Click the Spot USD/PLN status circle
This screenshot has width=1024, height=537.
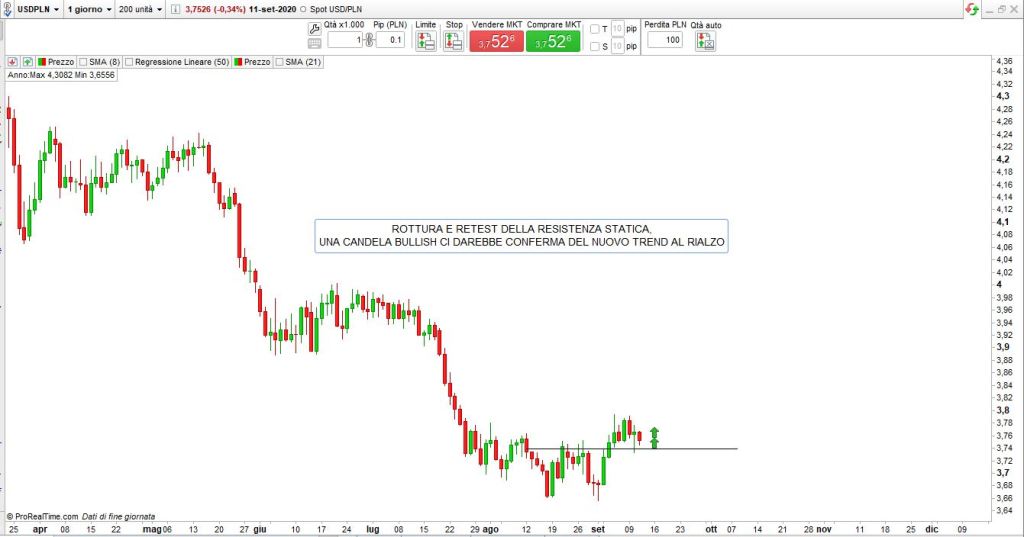click(303, 10)
